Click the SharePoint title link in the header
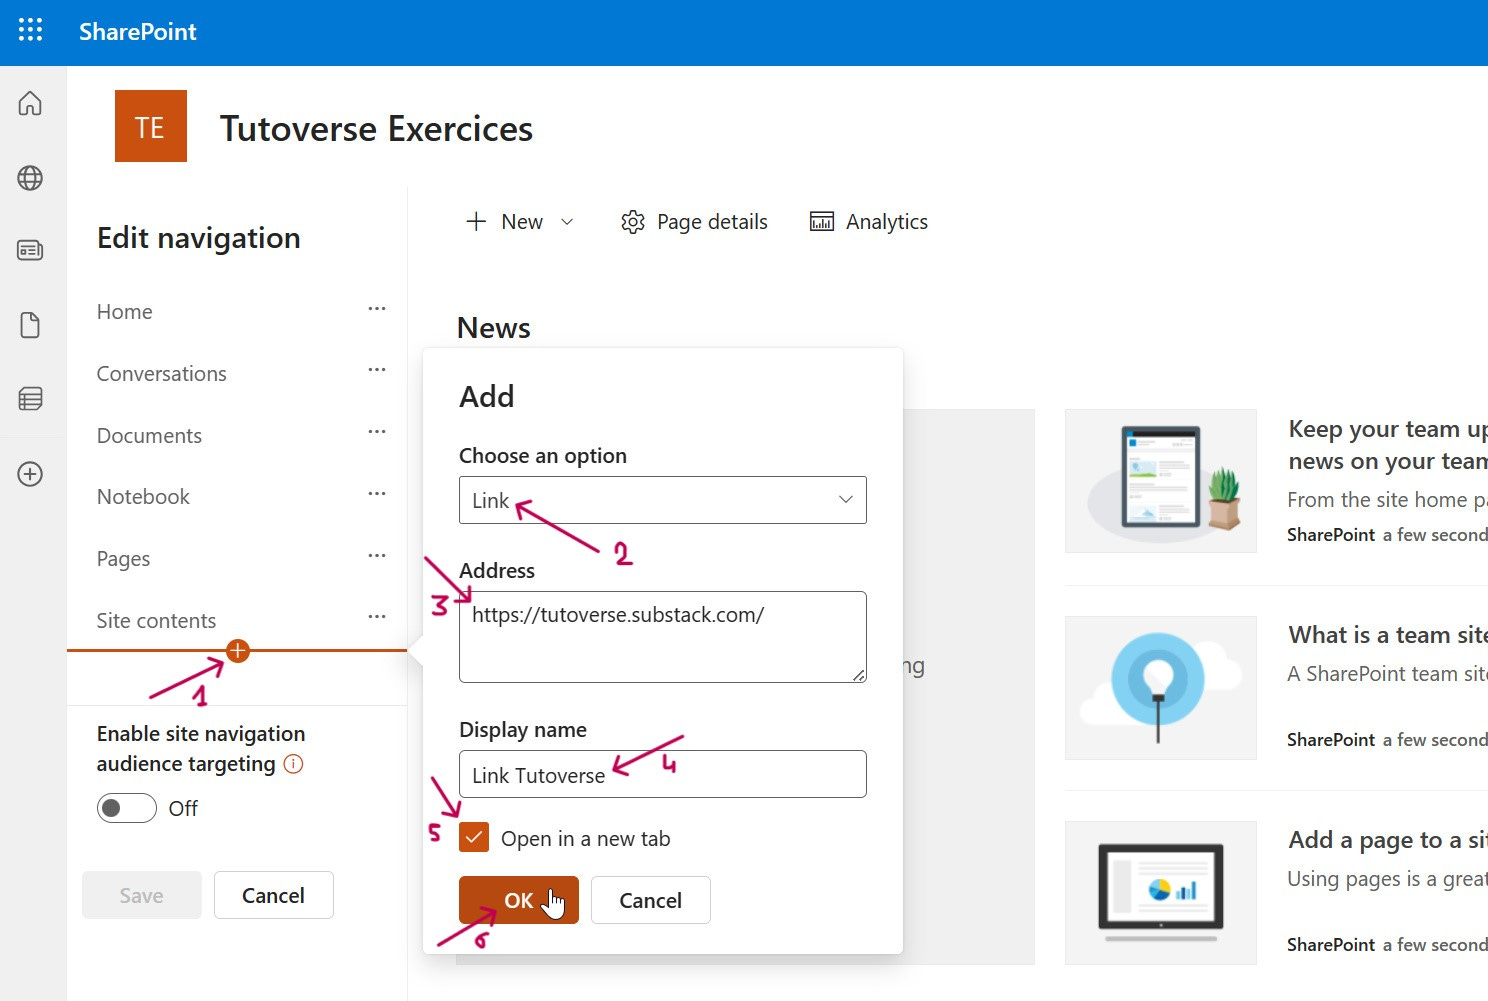 click(x=138, y=32)
